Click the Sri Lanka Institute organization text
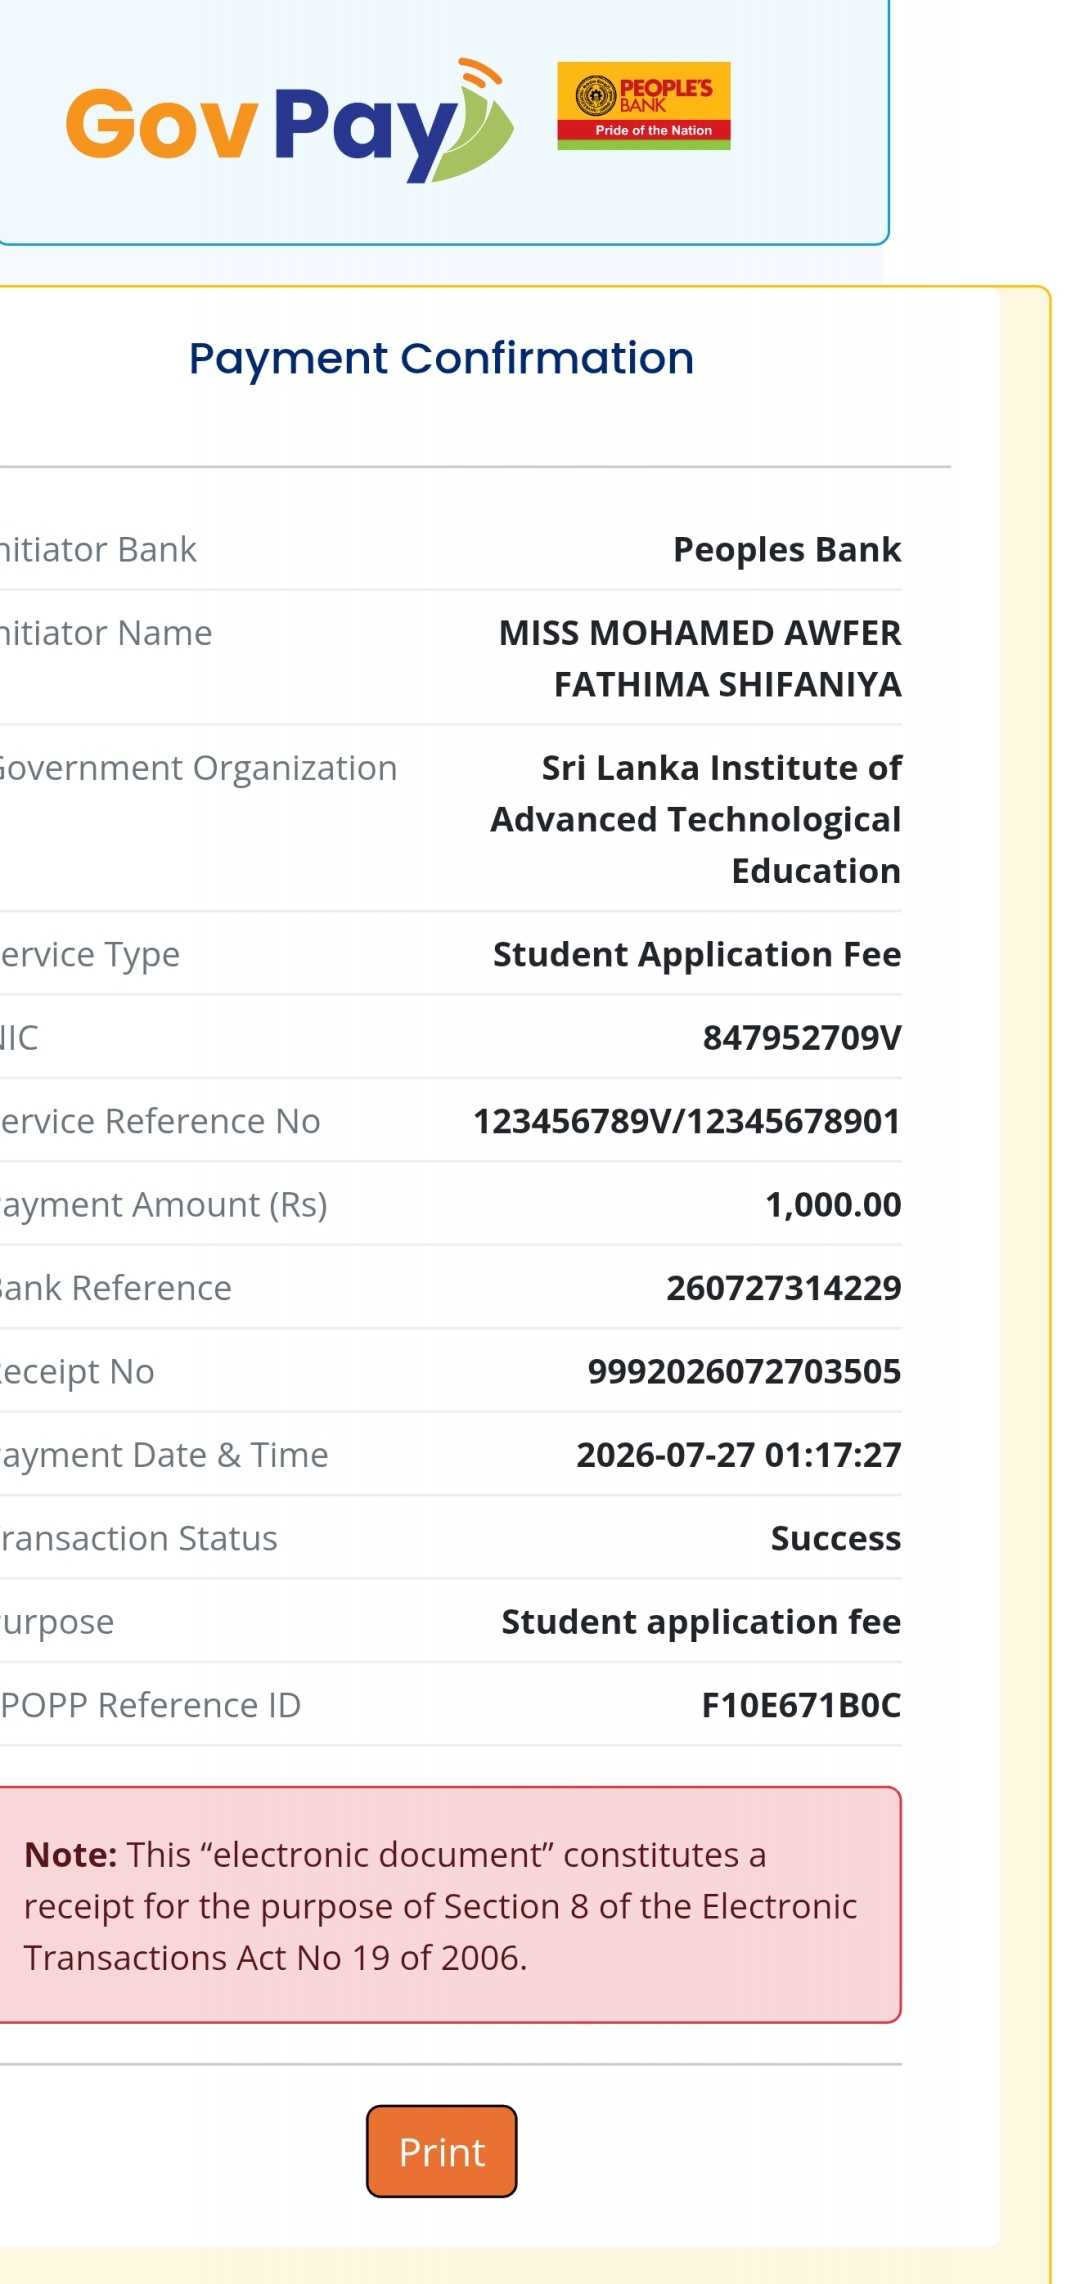Image resolution: width=1073 pixels, height=2284 pixels. (696, 819)
